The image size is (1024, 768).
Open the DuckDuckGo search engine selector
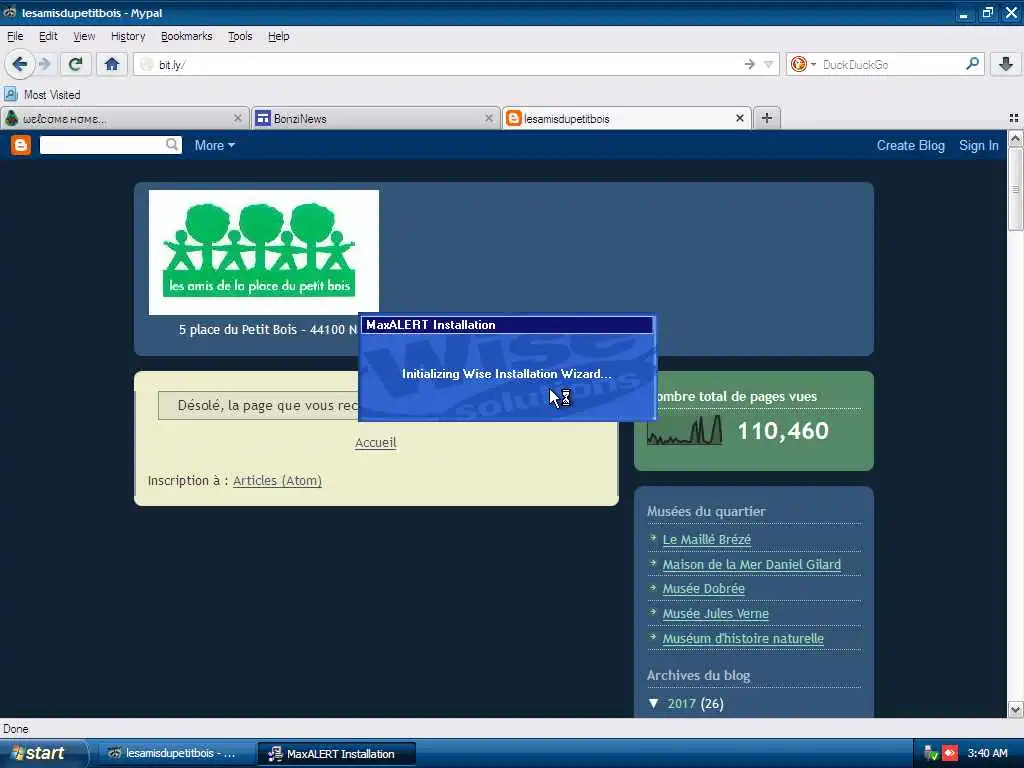pos(803,64)
